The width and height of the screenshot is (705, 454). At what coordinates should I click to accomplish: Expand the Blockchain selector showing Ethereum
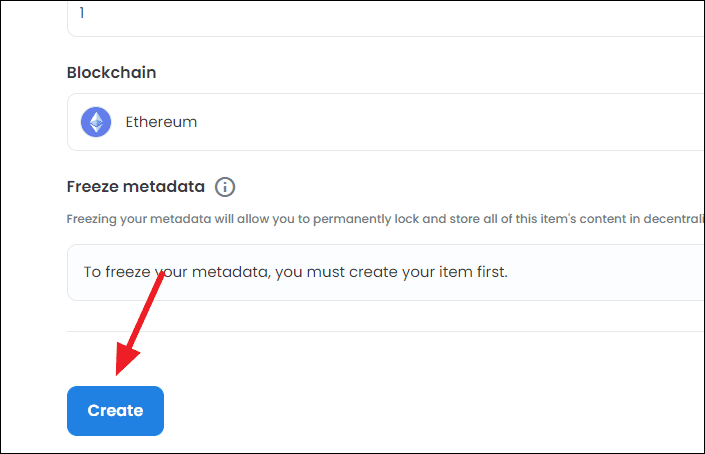385,122
